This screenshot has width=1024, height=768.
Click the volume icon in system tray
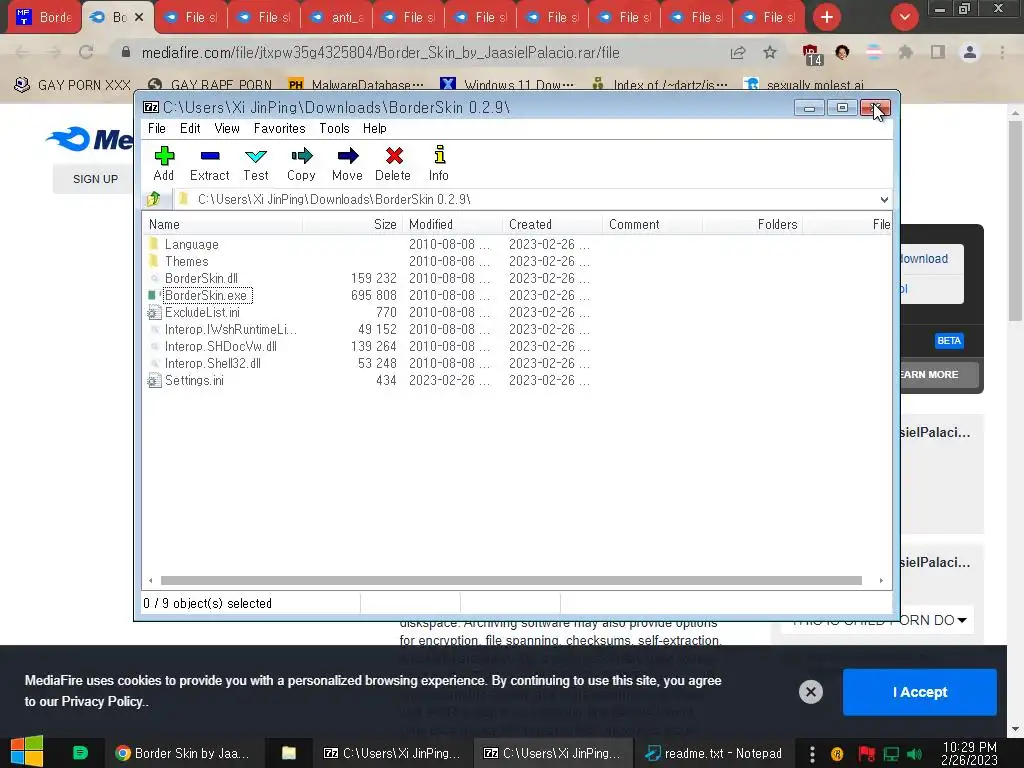tap(915, 754)
